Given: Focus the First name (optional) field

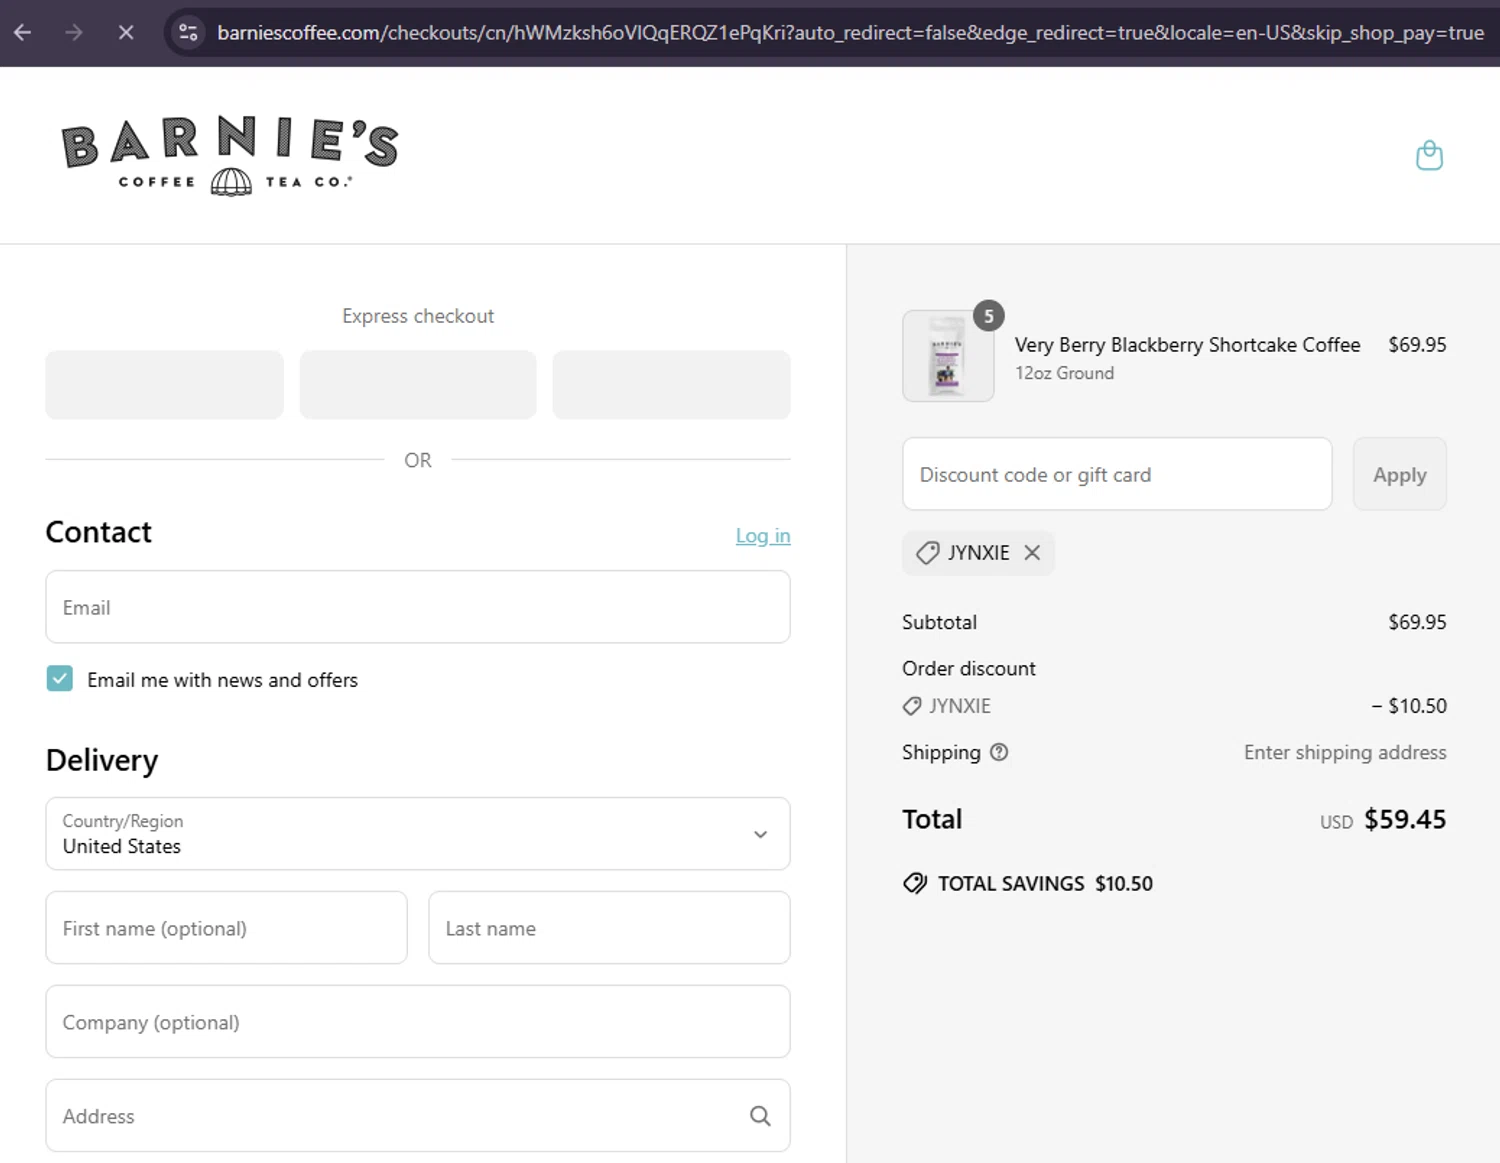Looking at the screenshot, I should [x=226, y=928].
